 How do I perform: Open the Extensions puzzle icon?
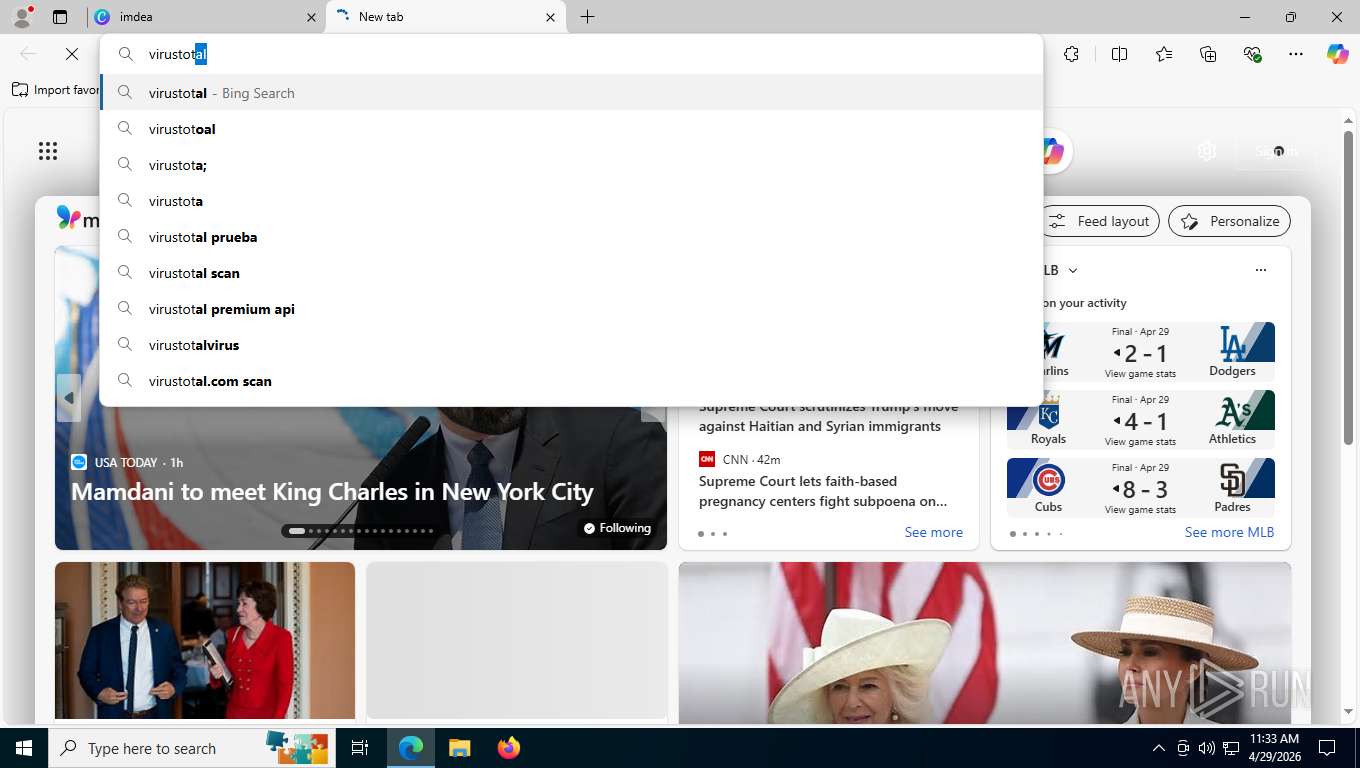(x=1071, y=54)
